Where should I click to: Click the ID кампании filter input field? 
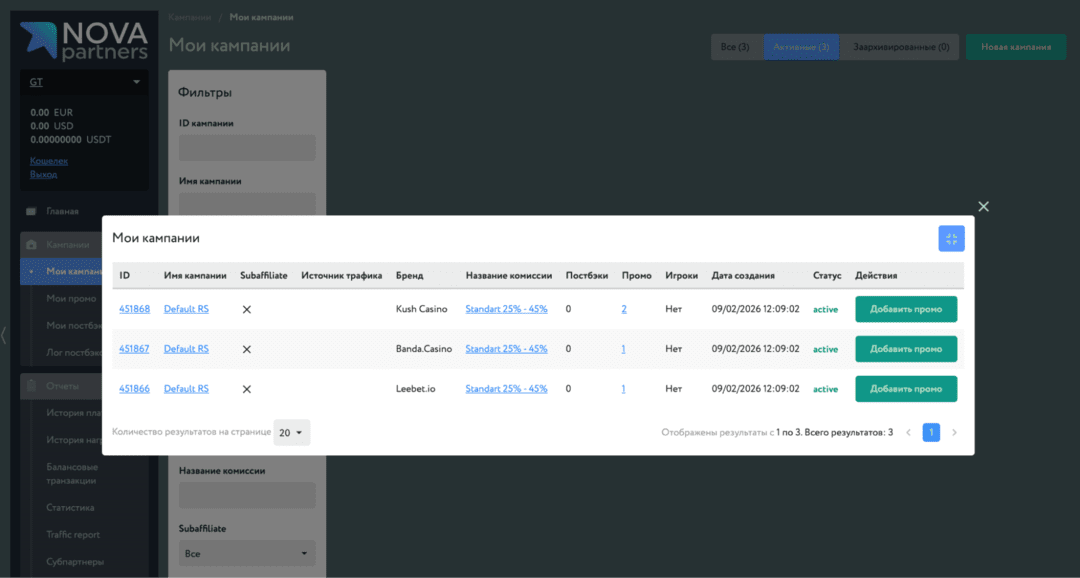coord(247,148)
